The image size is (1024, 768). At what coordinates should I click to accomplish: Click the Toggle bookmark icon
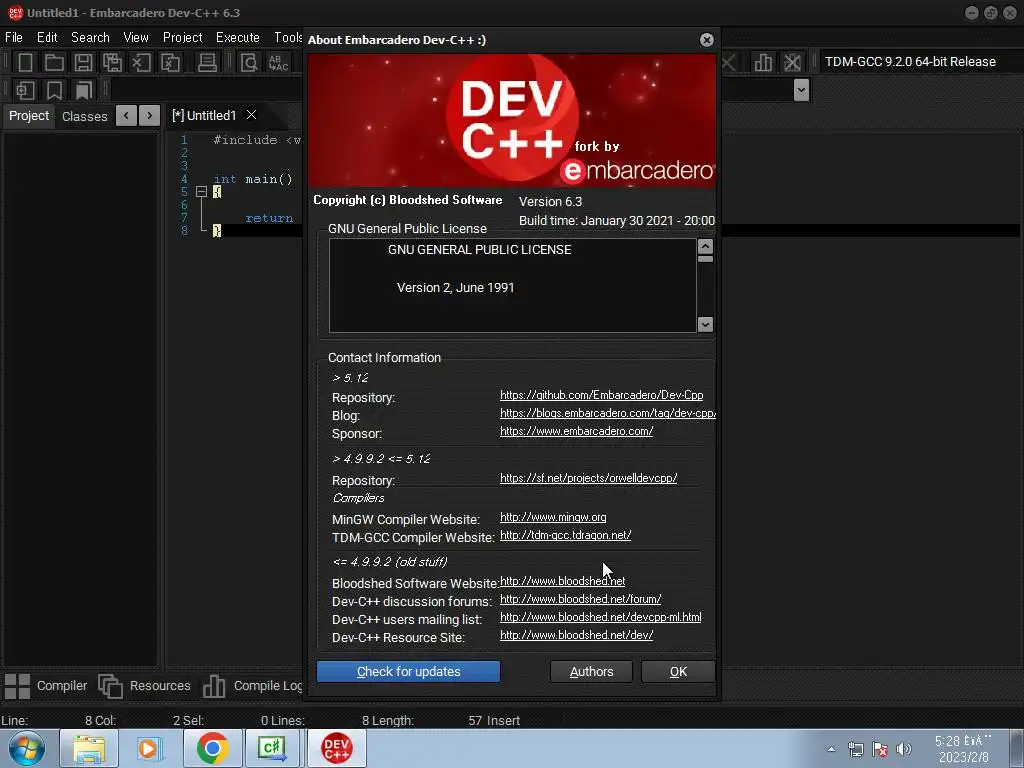click(54, 90)
